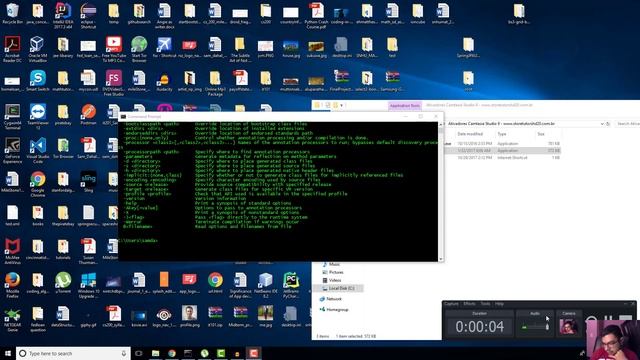
Task: Open Task View from the taskbar
Action: pos(139,353)
